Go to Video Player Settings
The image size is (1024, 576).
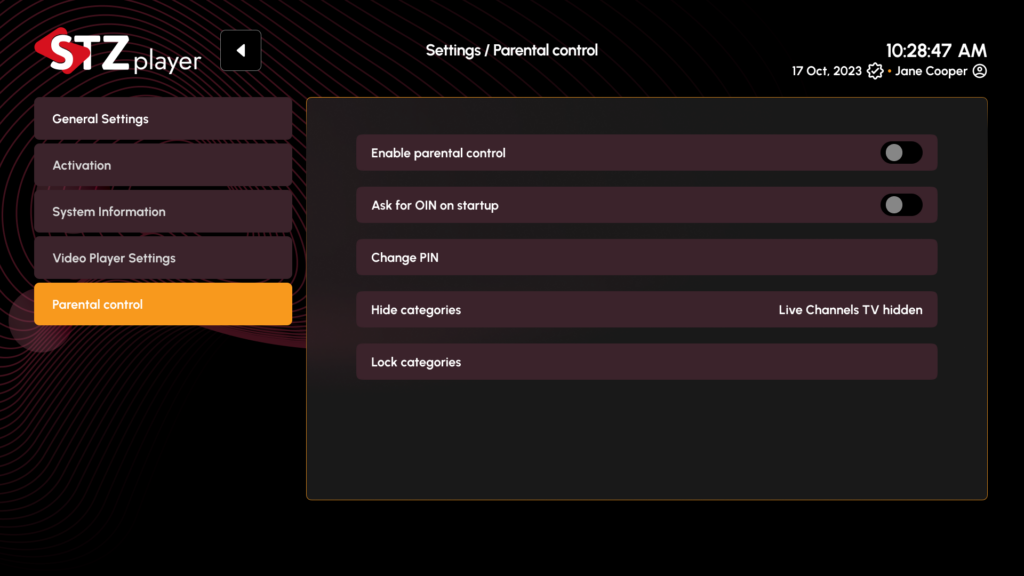click(163, 258)
